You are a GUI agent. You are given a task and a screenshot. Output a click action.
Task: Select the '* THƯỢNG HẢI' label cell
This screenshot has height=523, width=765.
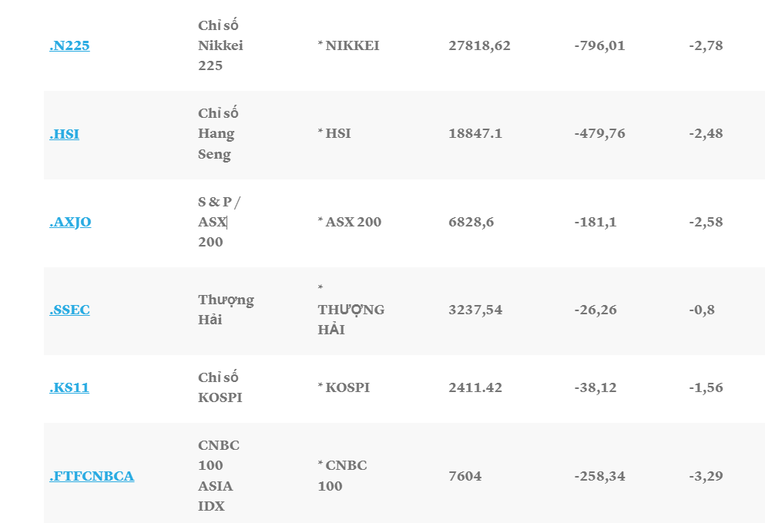coord(350,309)
